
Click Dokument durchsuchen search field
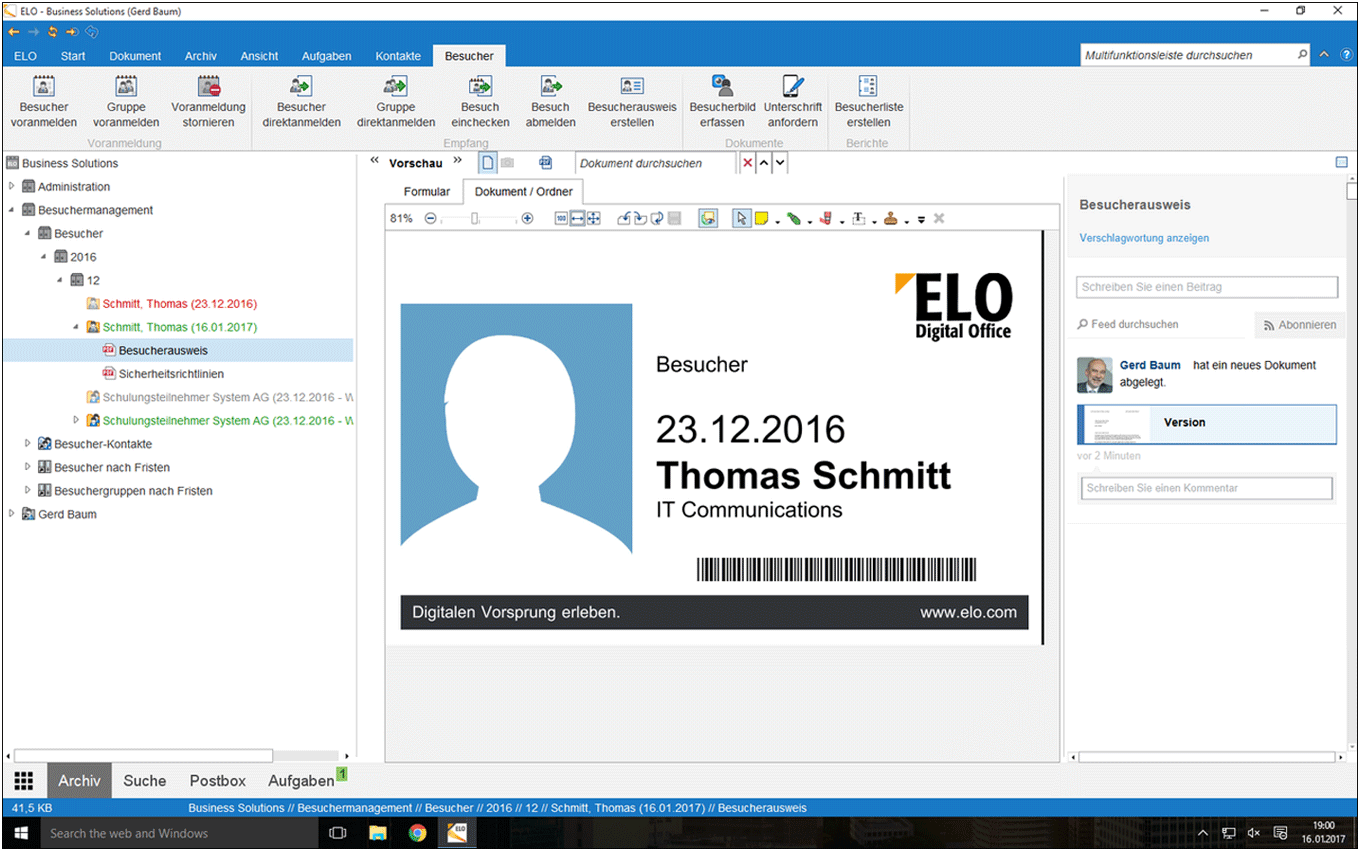(656, 163)
